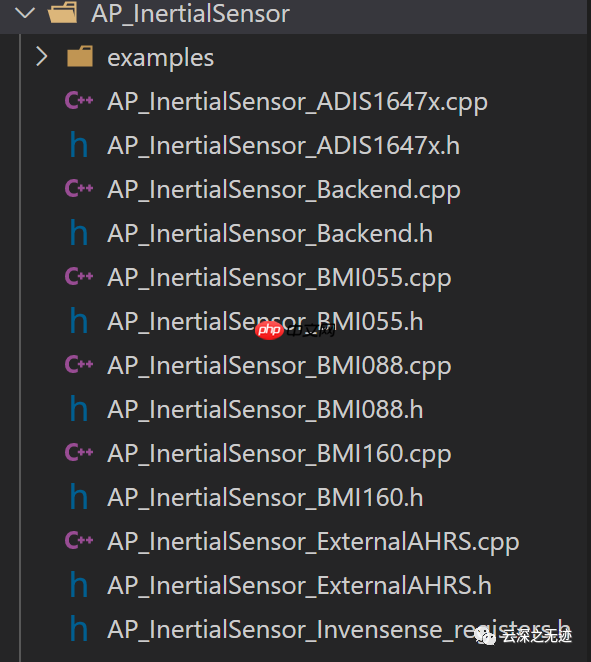Click C++ icon beside ADIS1647x.cpp
The width and height of the screenshot is (591, 662).
point(79,100)
